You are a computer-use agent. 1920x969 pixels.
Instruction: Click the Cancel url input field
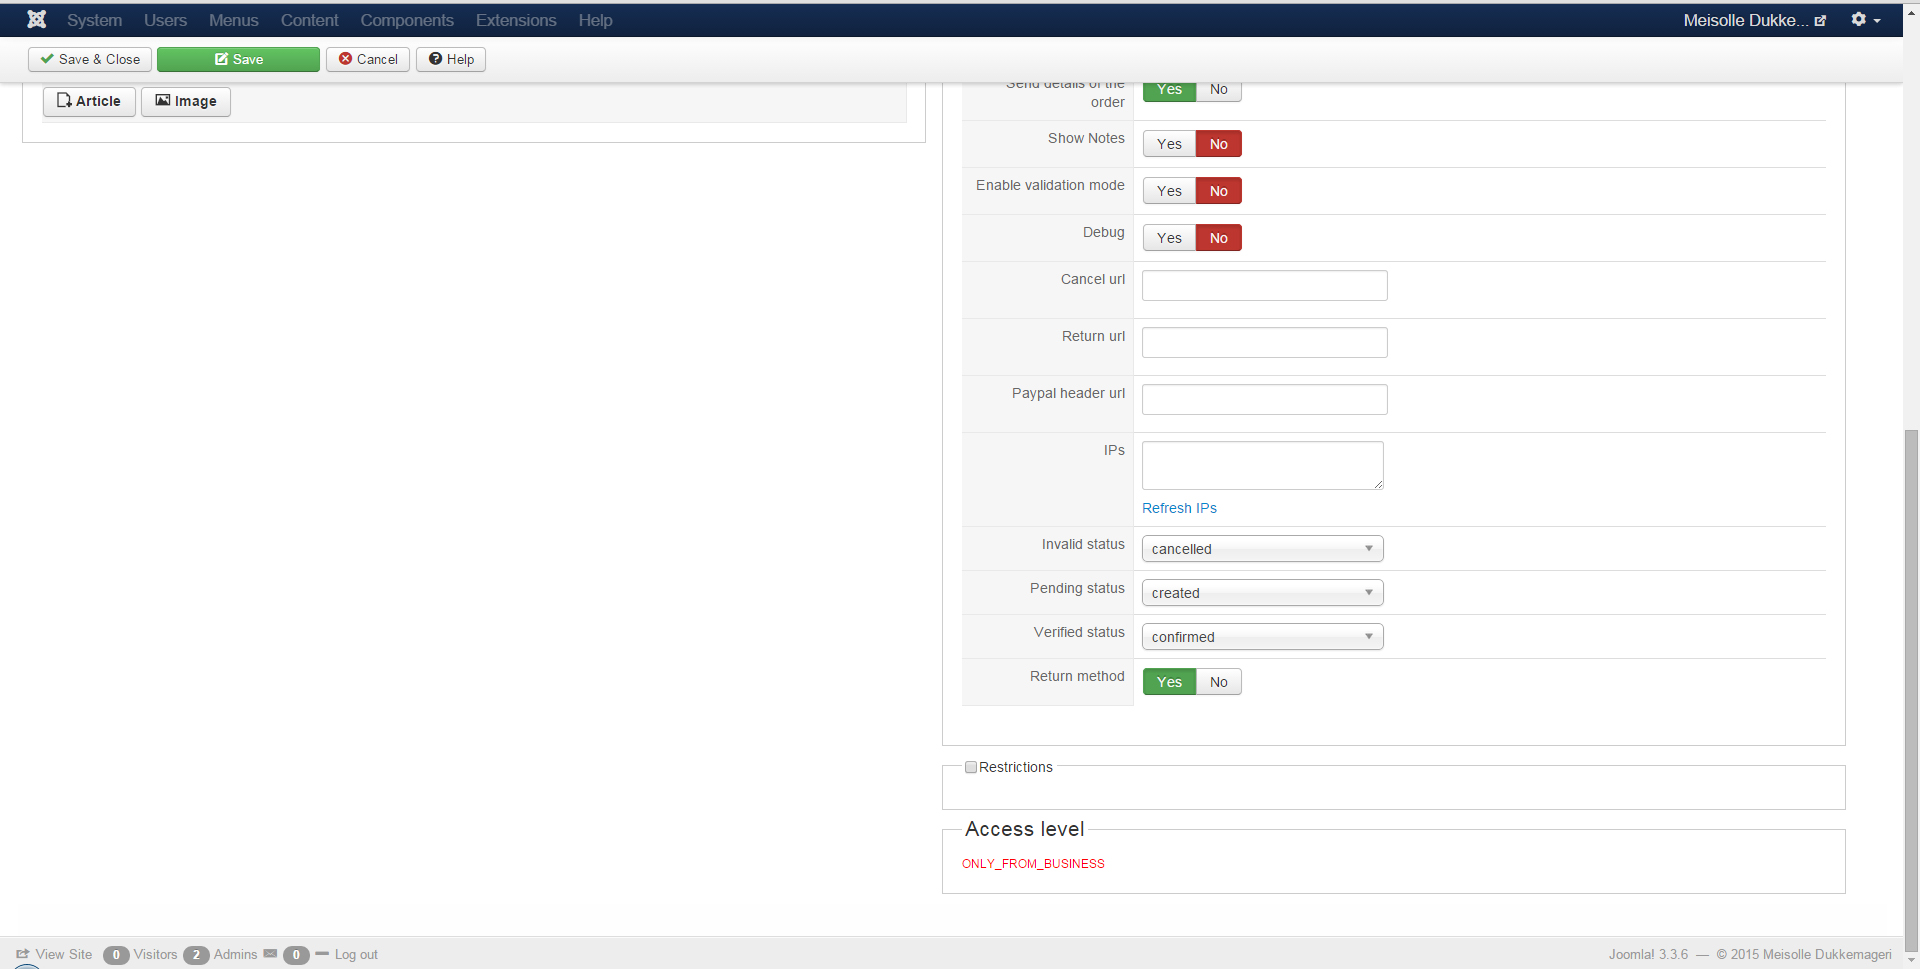(x=1264, y=286)
